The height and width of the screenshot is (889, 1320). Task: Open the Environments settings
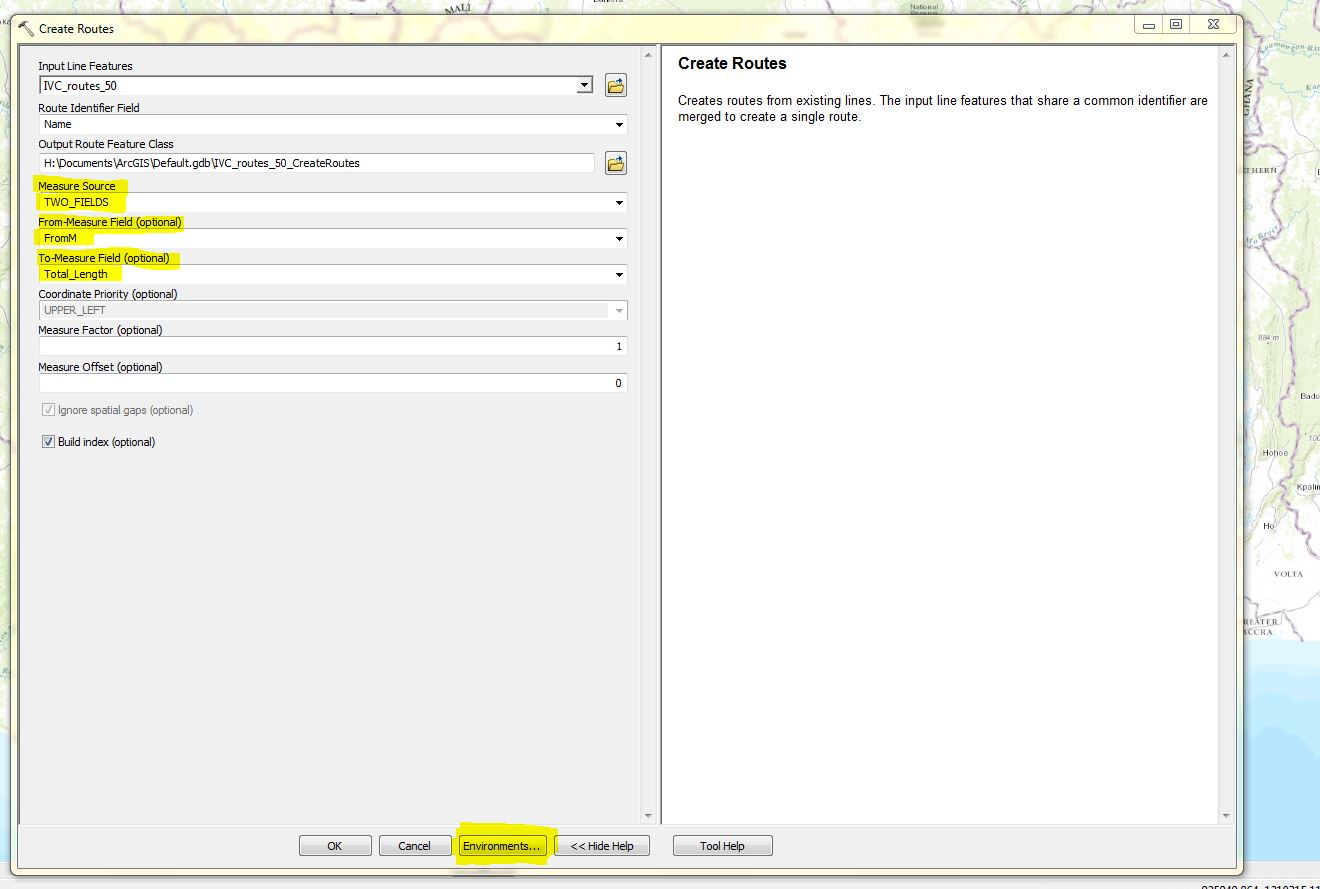tap(501, 846)
